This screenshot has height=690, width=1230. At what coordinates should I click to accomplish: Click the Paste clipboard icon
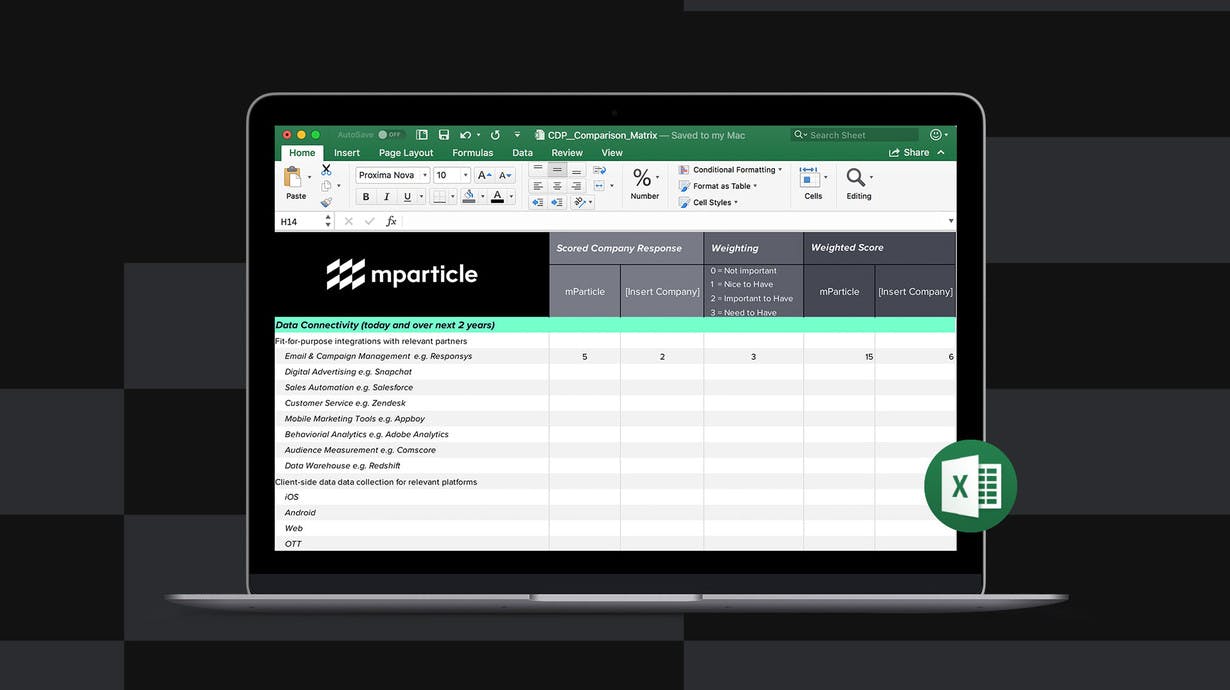tap(293, 177)
